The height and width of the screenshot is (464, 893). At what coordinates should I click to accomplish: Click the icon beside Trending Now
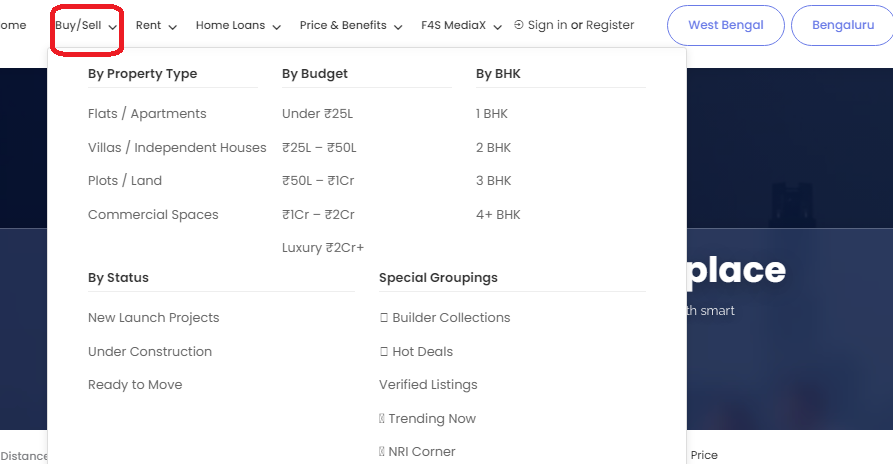click(x=382, y=419)
